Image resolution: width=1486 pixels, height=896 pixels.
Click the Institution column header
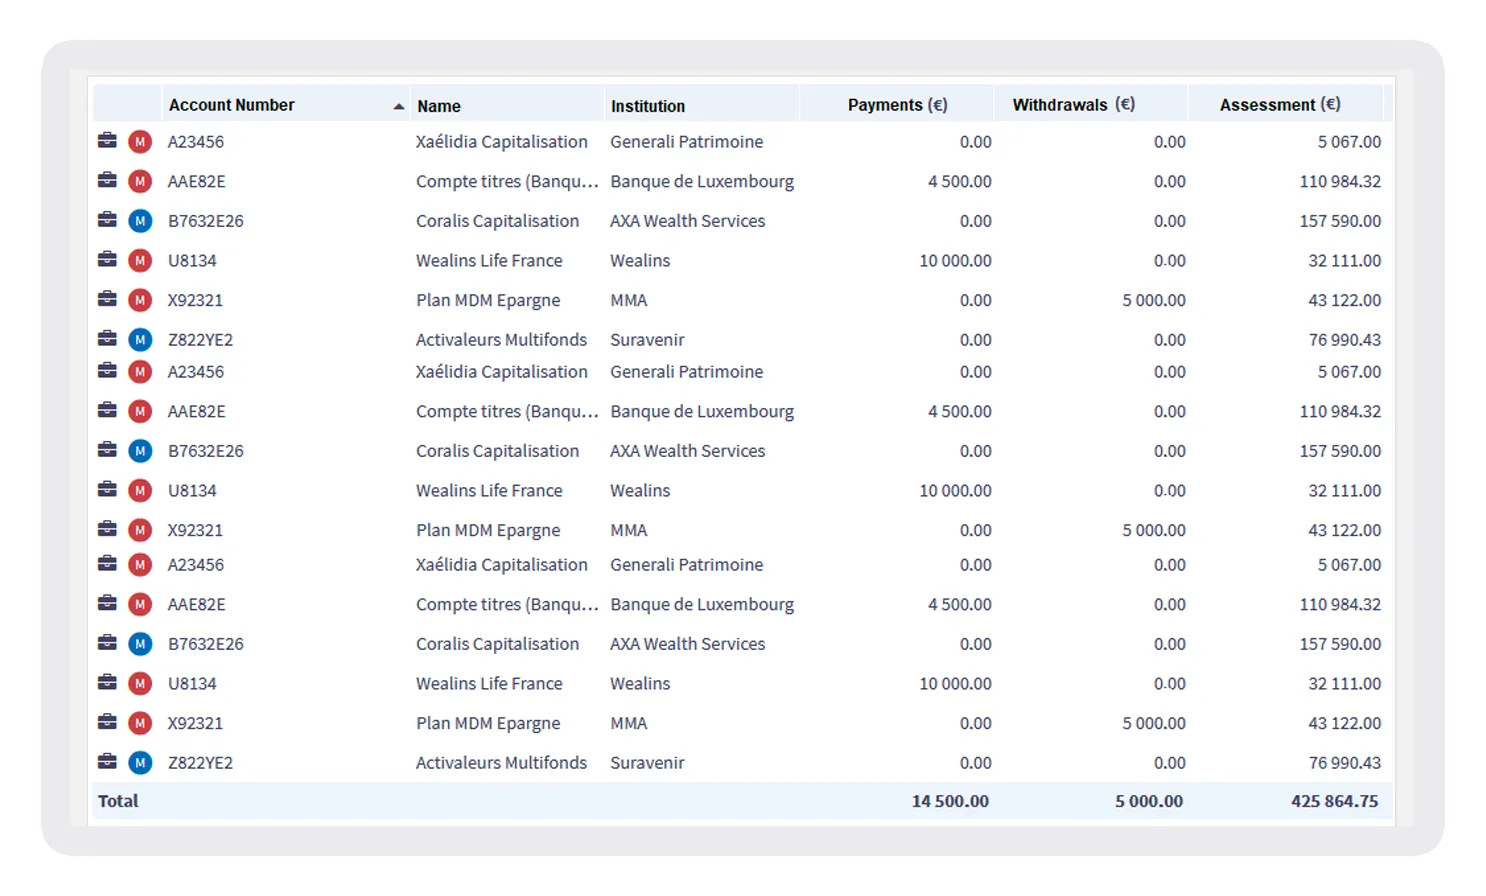click(x=648, y=106)
